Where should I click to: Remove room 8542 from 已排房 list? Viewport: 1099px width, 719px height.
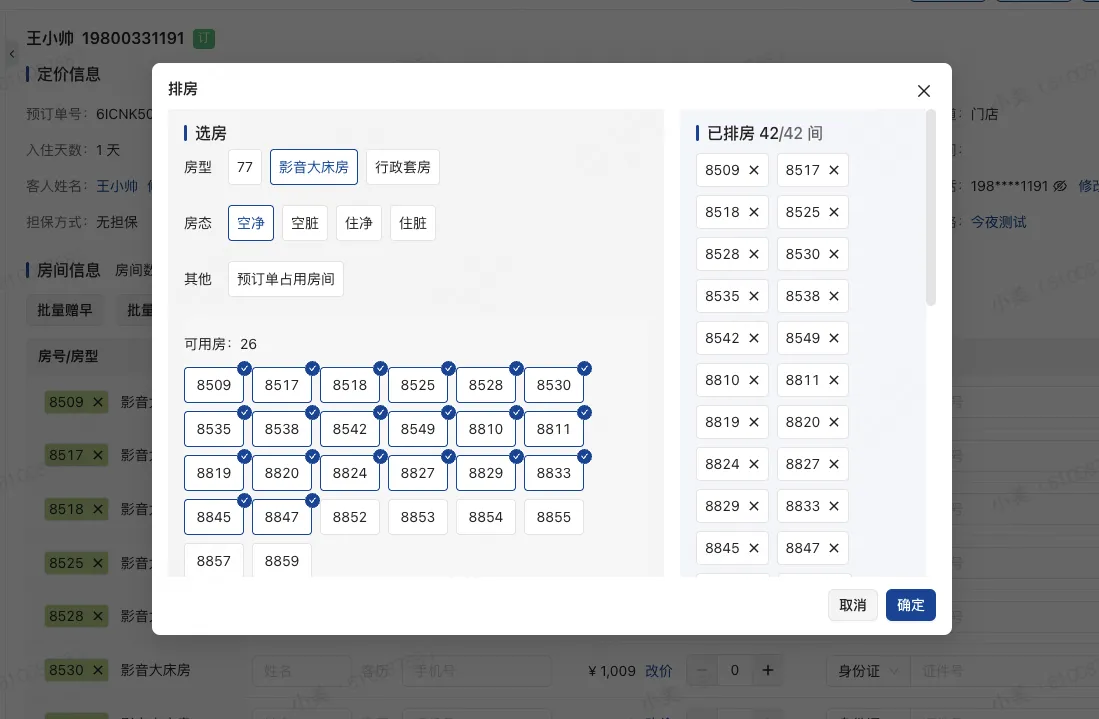point(753,338)
